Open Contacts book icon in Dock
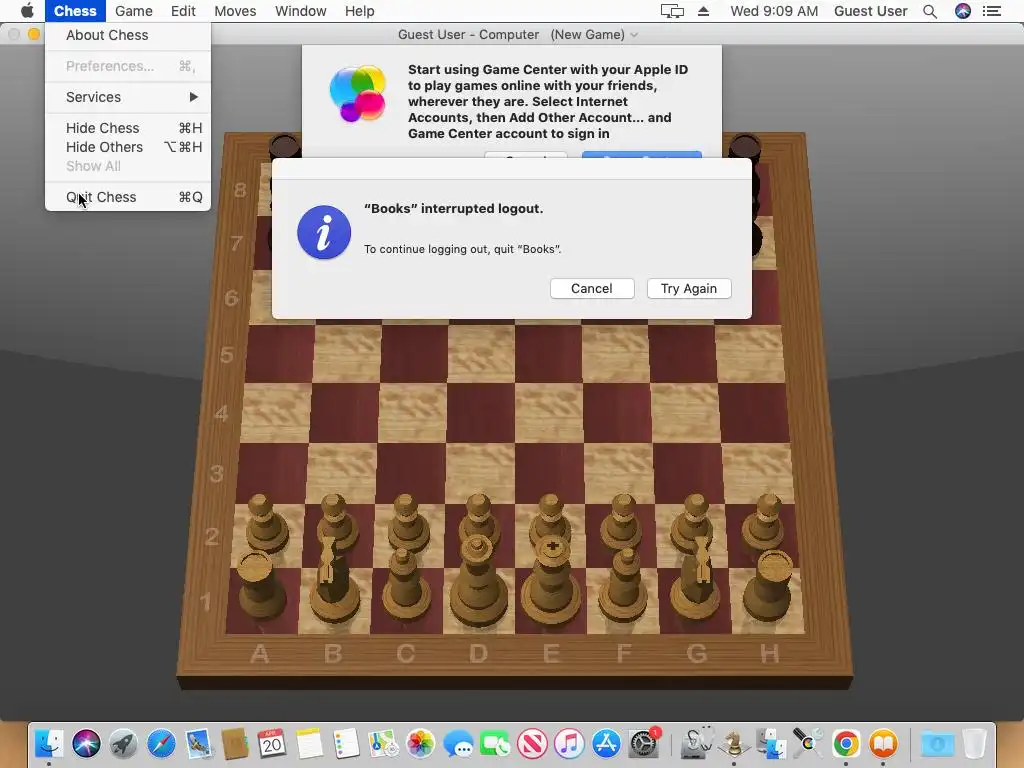This screenshot has height=768, width=1024. (x=234, y=743)
